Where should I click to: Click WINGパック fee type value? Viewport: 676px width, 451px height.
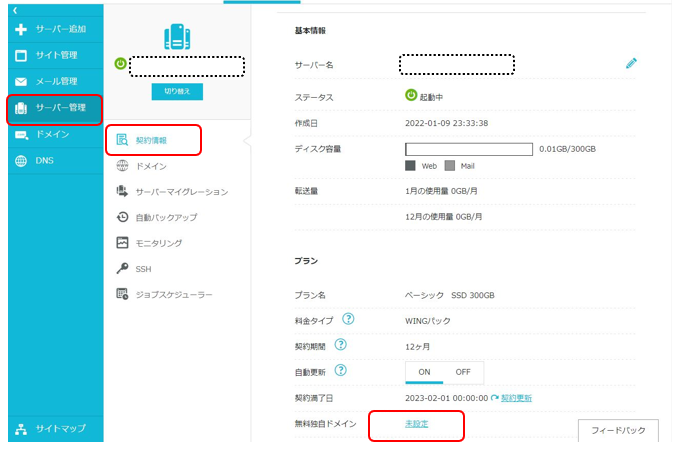coord(428,321)
